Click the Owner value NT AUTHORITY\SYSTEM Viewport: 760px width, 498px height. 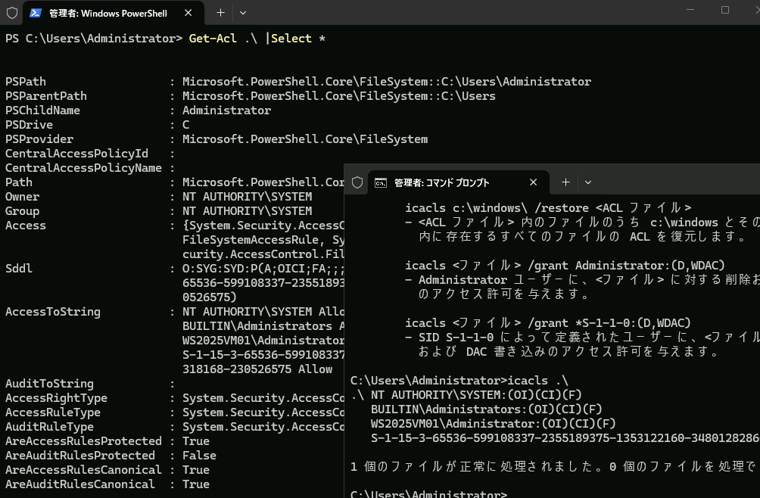point(247,197)
